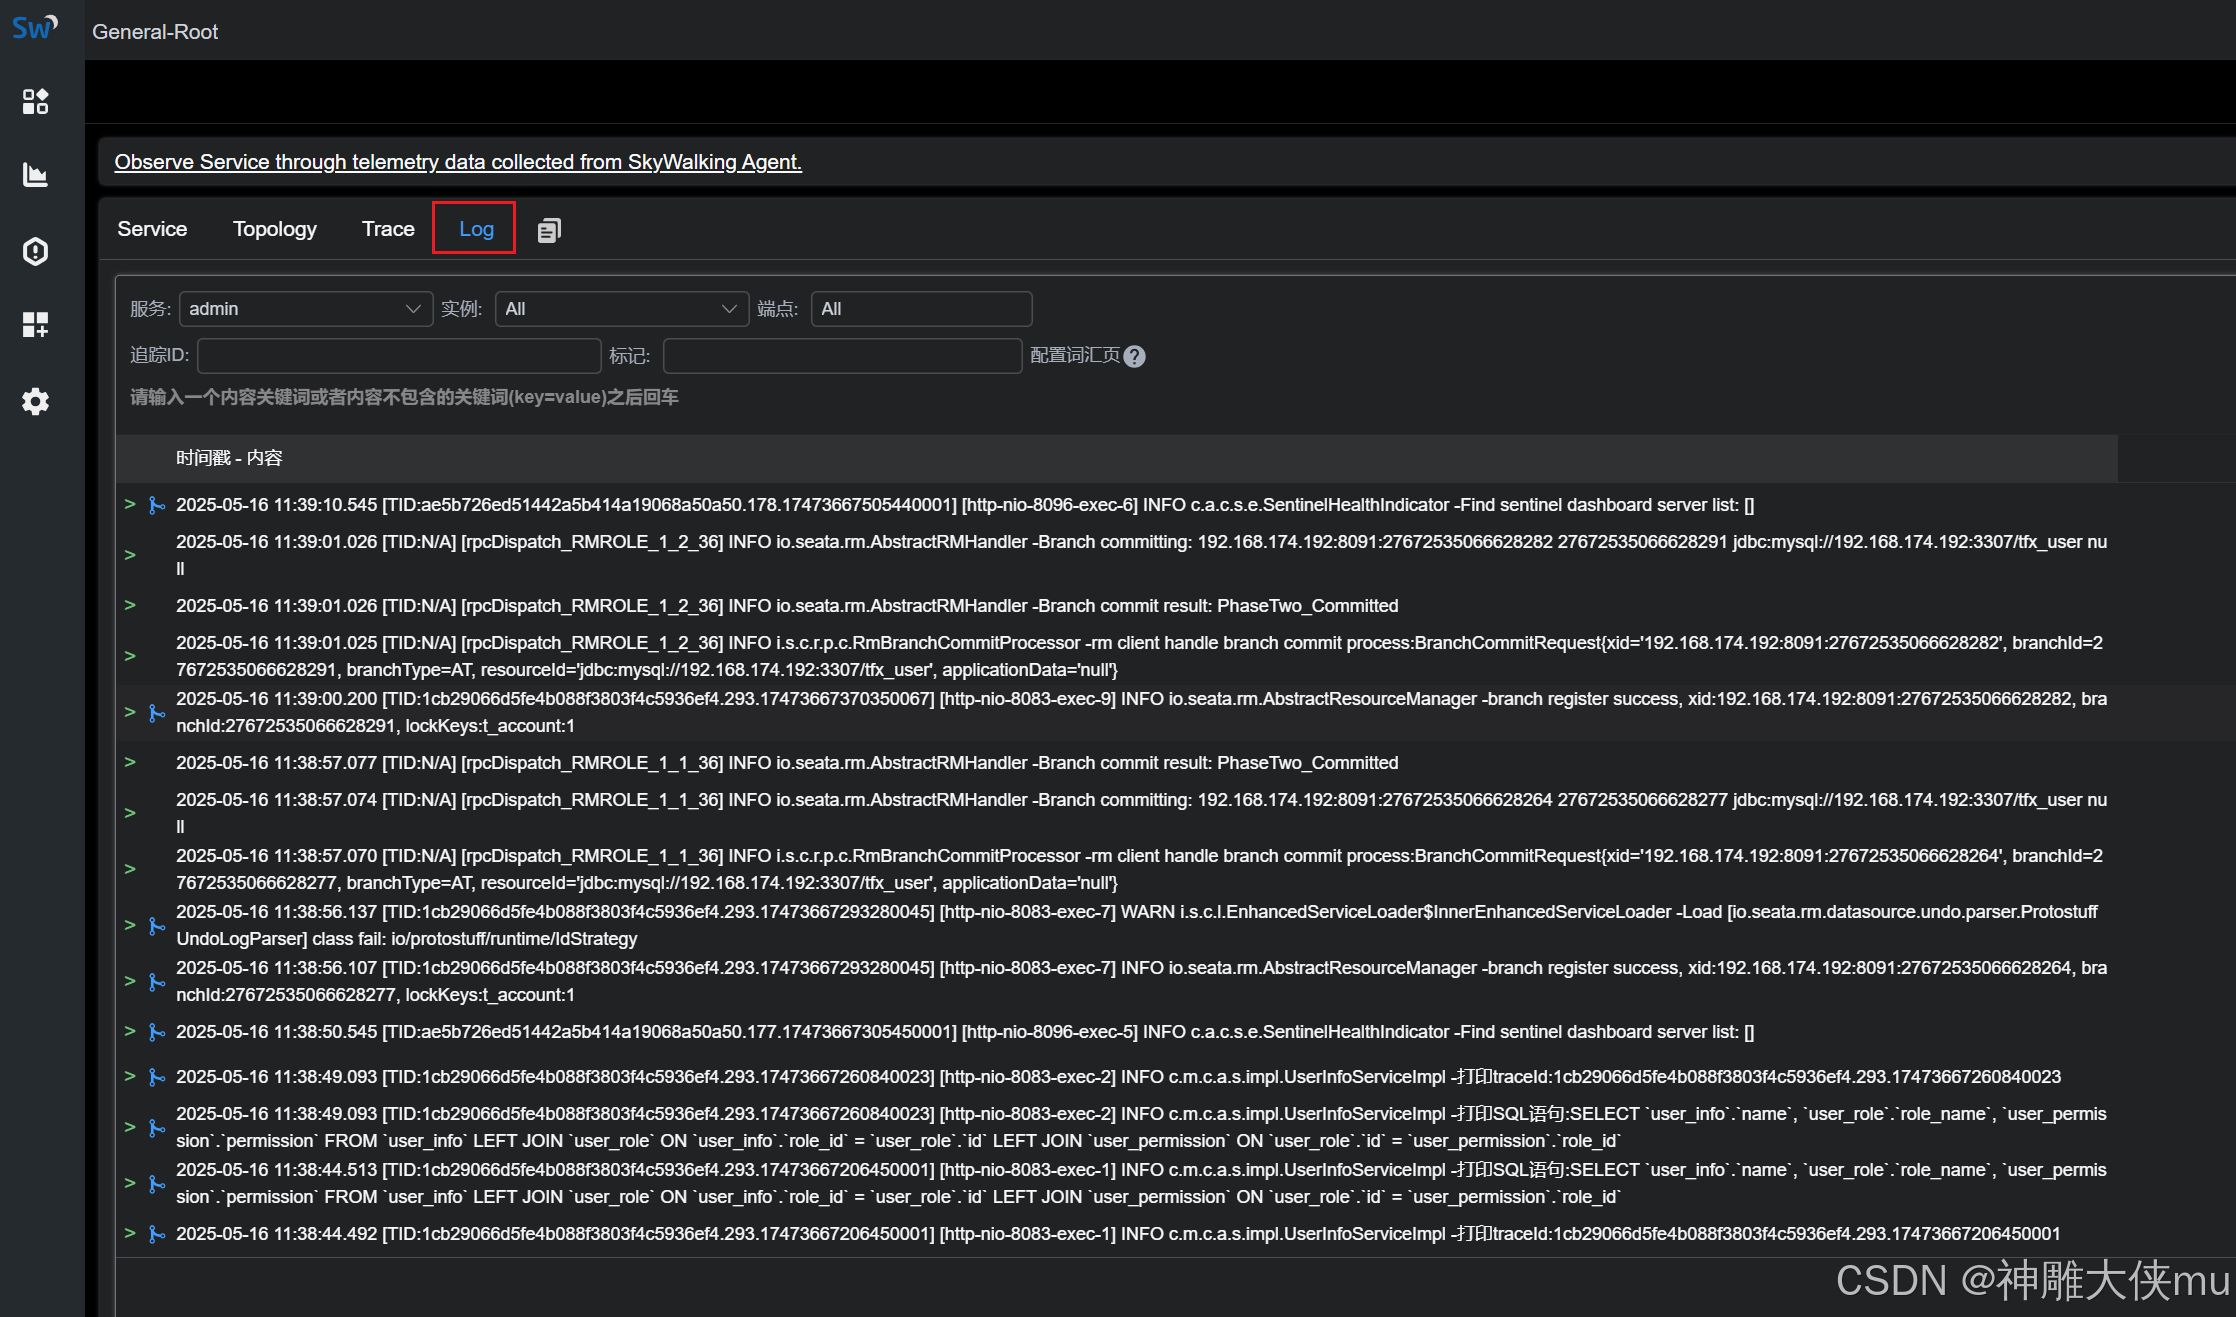Click help question mark next to 配置词汇页

[x=1134, y=357]
